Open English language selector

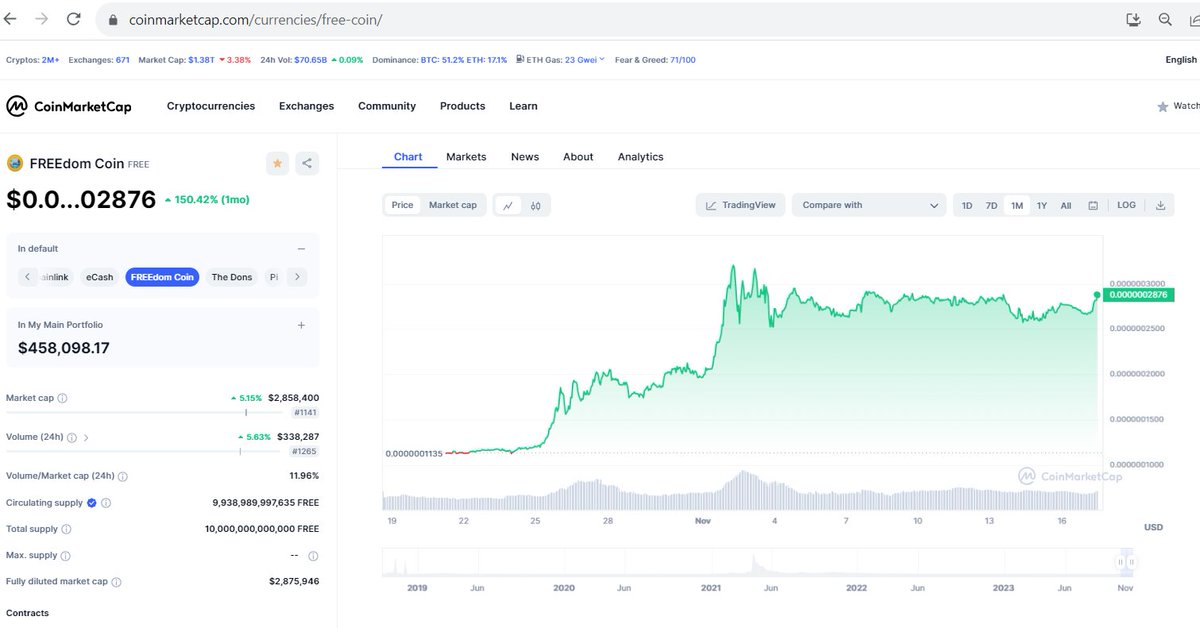click(x=1181, y=60)
